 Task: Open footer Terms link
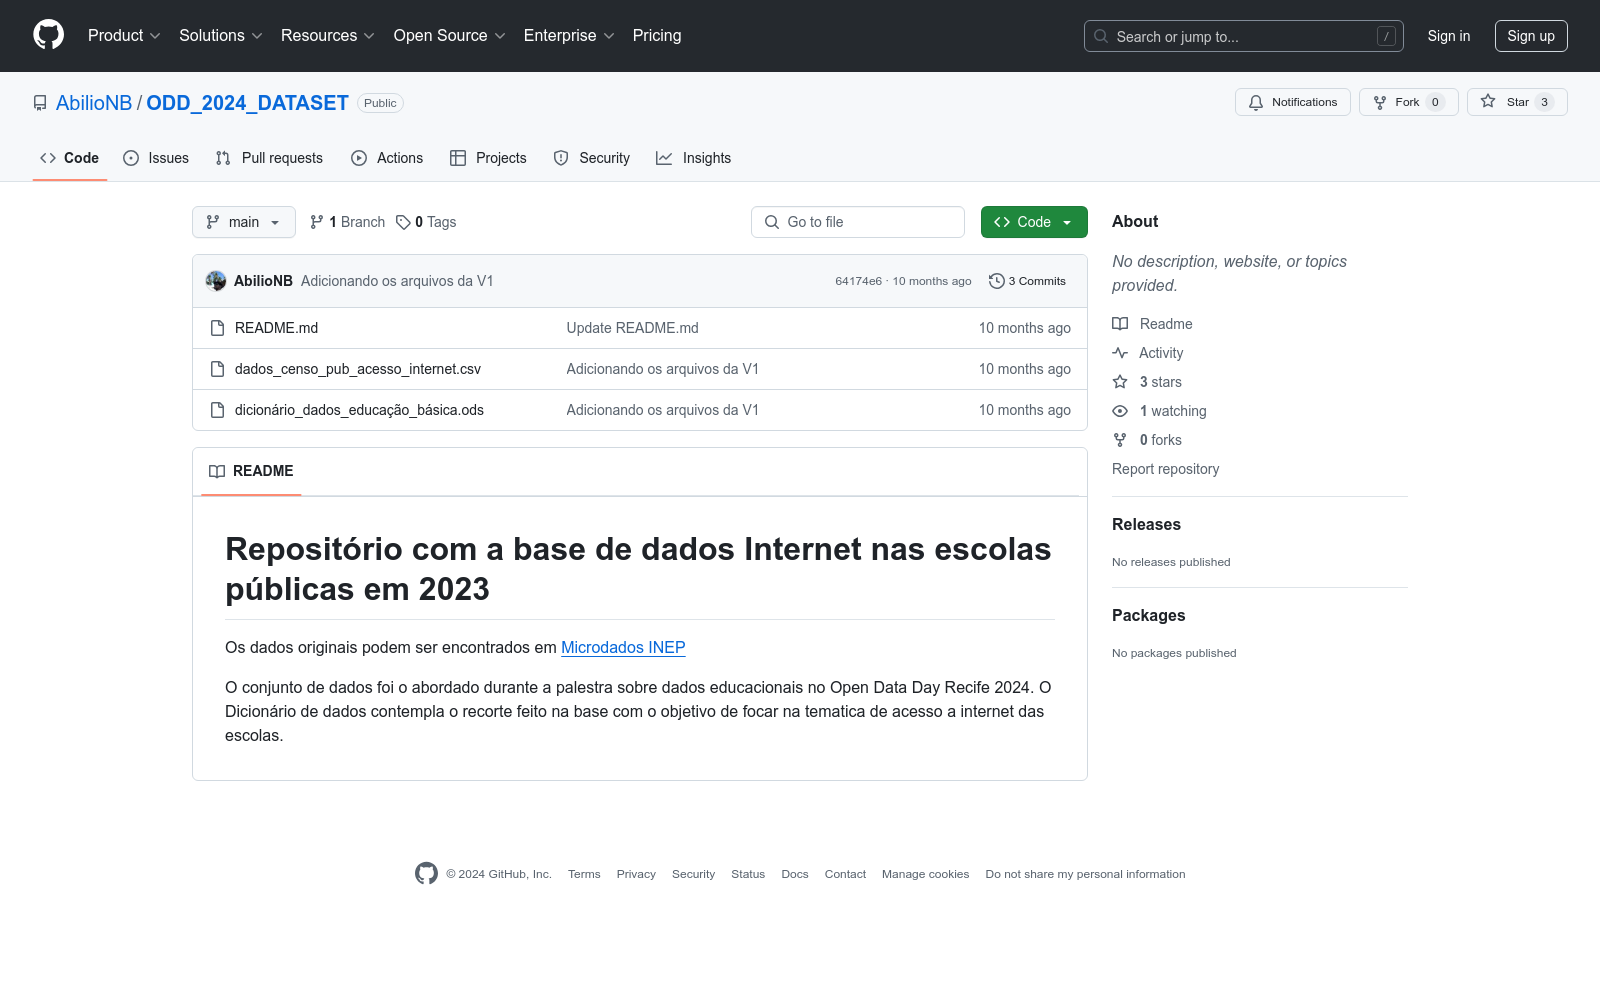pyautogui.click(x=584, y=874)
